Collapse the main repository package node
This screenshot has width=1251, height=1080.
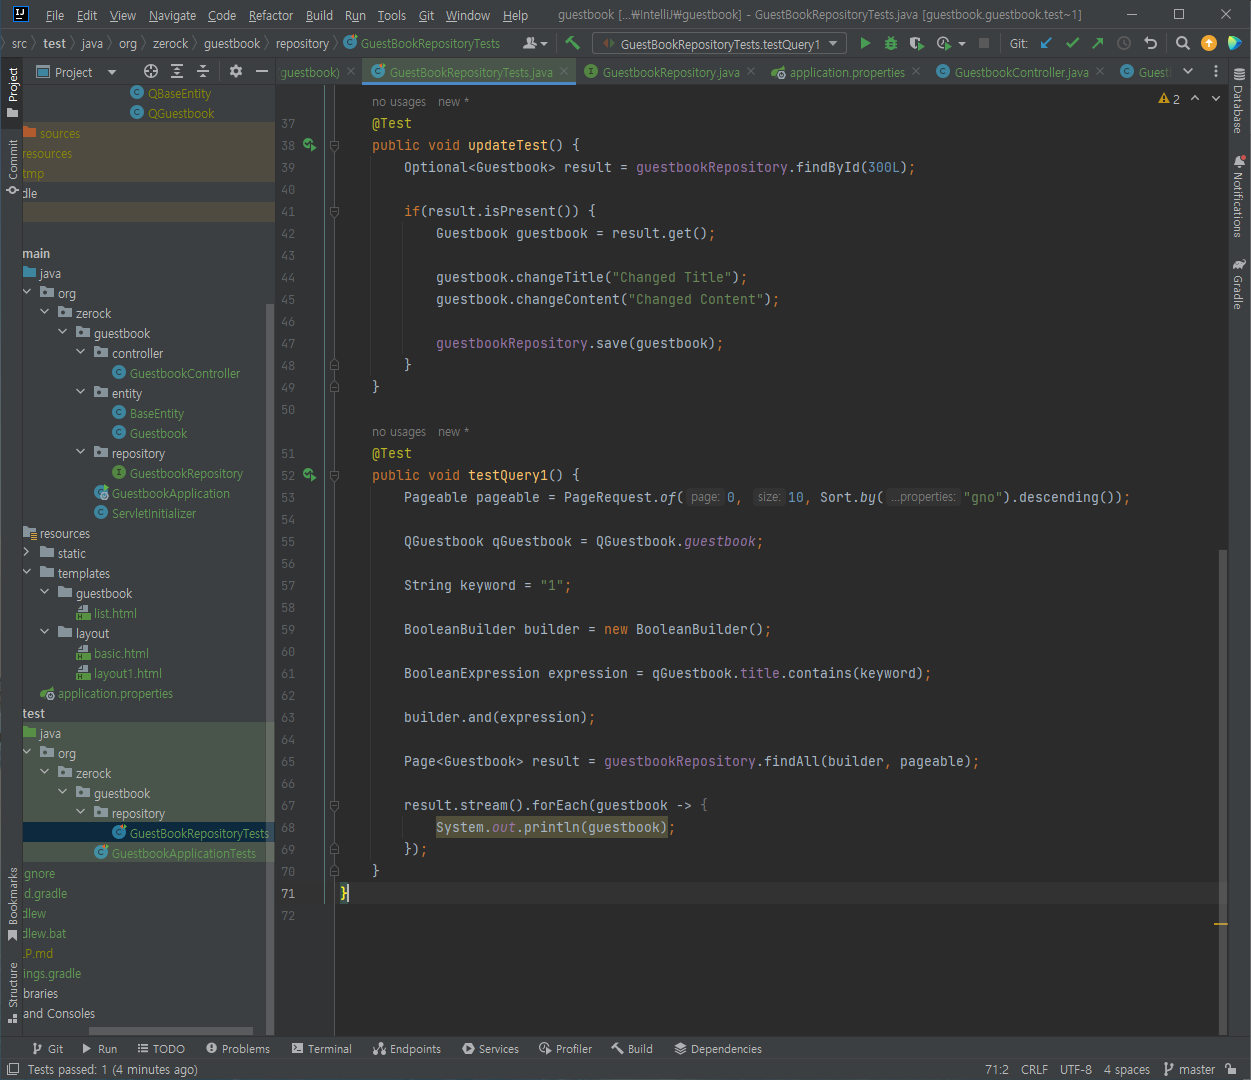81,452
